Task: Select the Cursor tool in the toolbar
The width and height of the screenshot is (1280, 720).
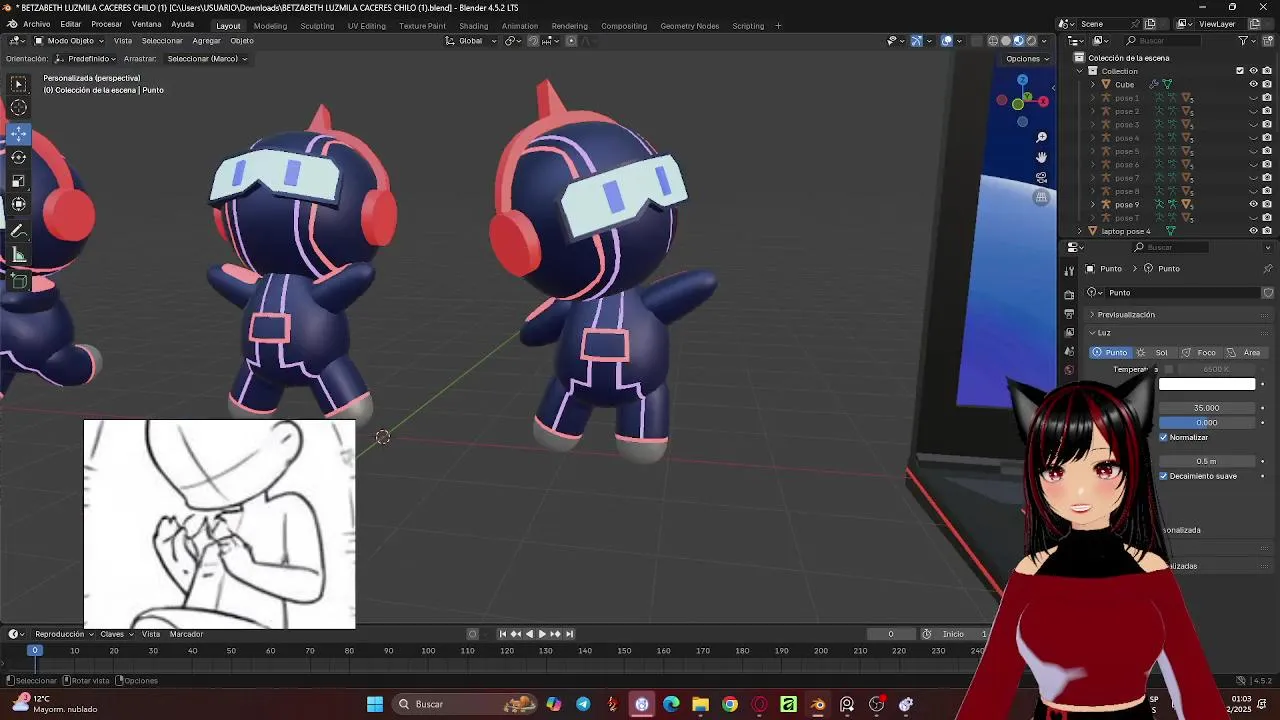Action: click(x=18, y=108)
